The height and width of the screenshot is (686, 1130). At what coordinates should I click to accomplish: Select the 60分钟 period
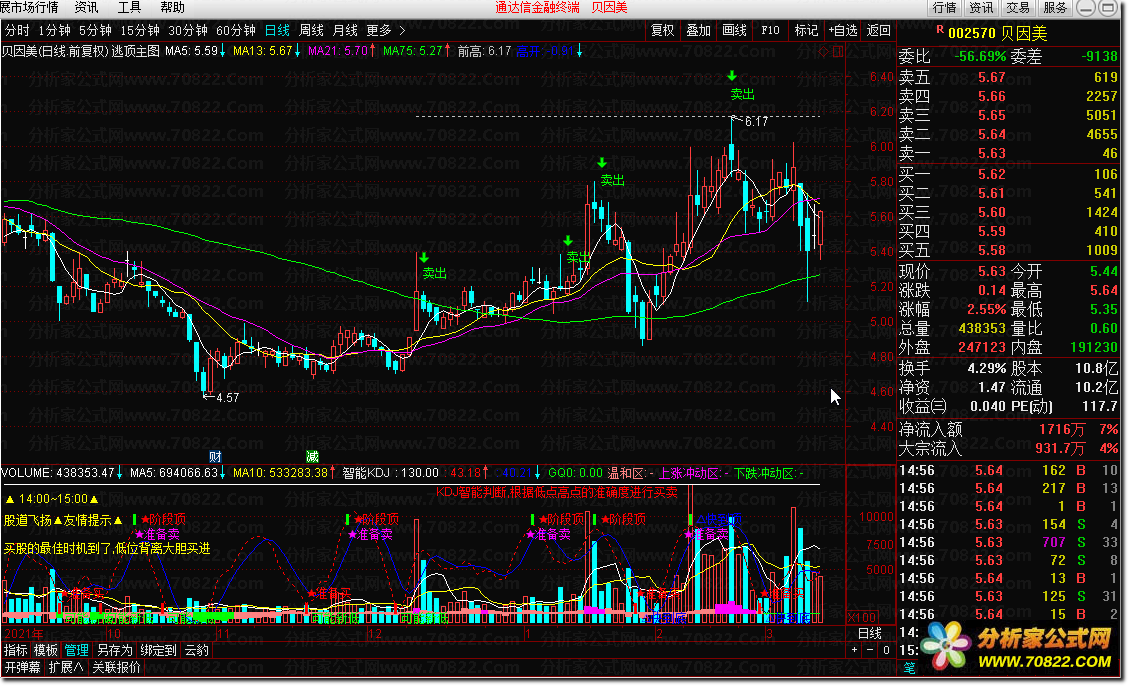tap(236, 31)
